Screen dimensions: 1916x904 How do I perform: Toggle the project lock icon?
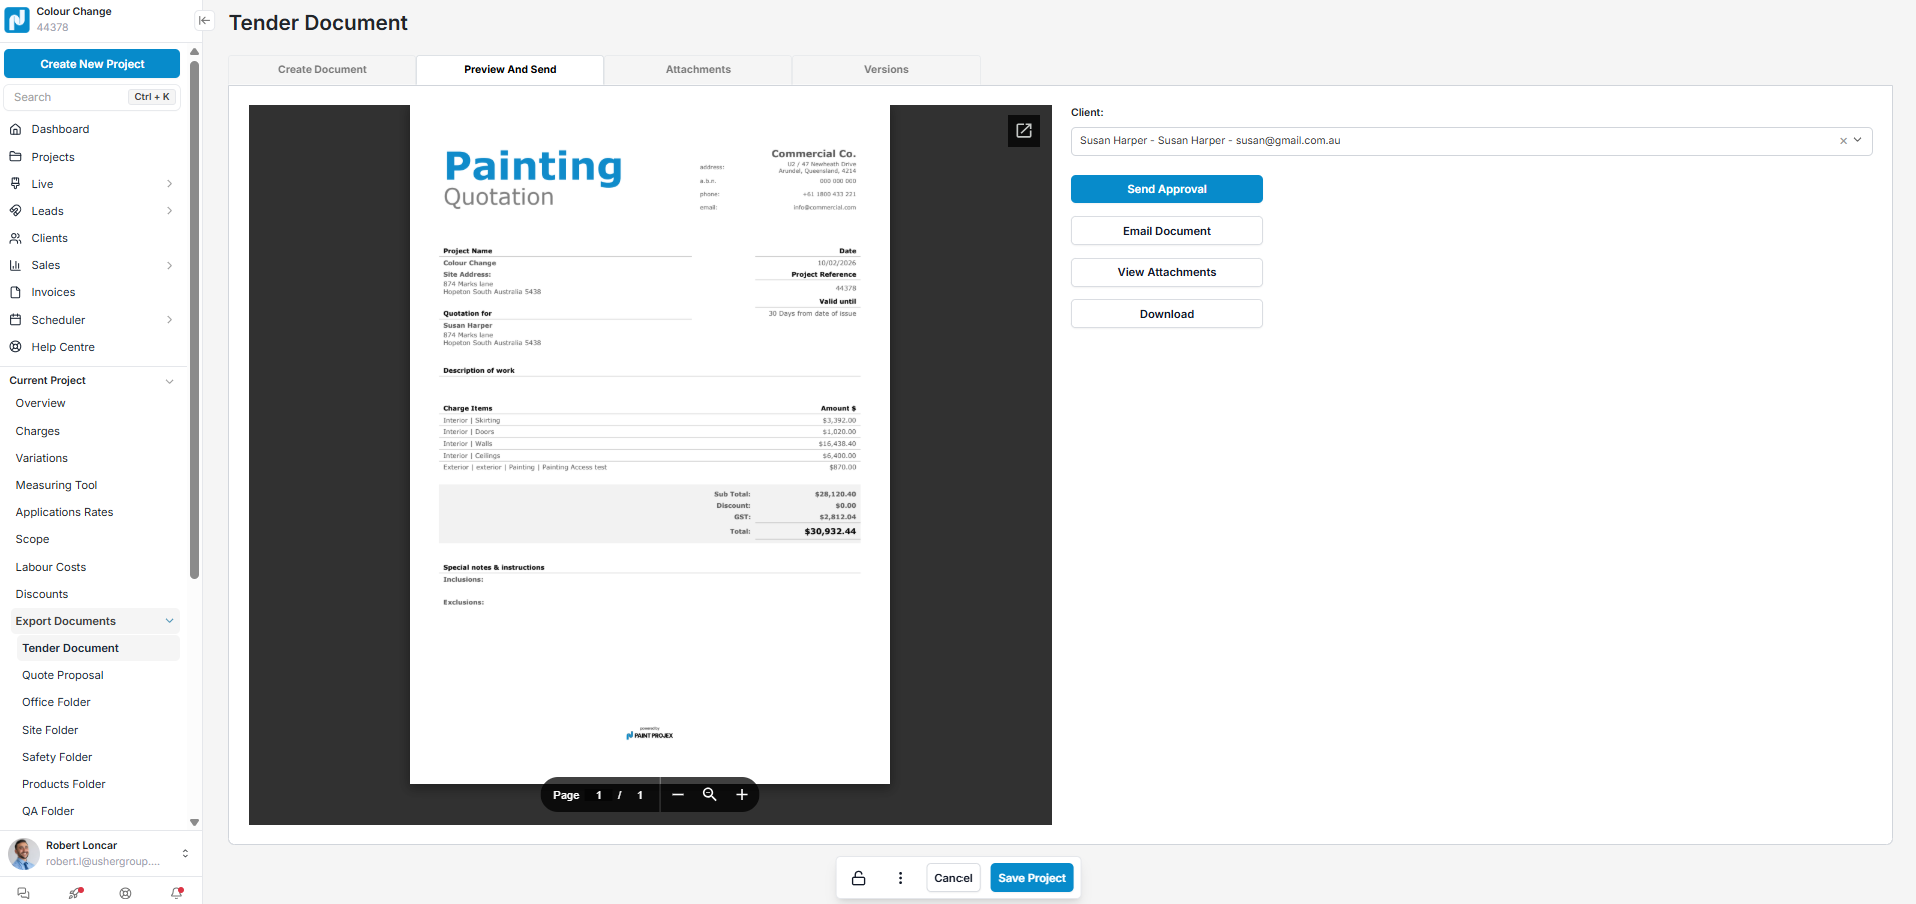coord(858,878)
